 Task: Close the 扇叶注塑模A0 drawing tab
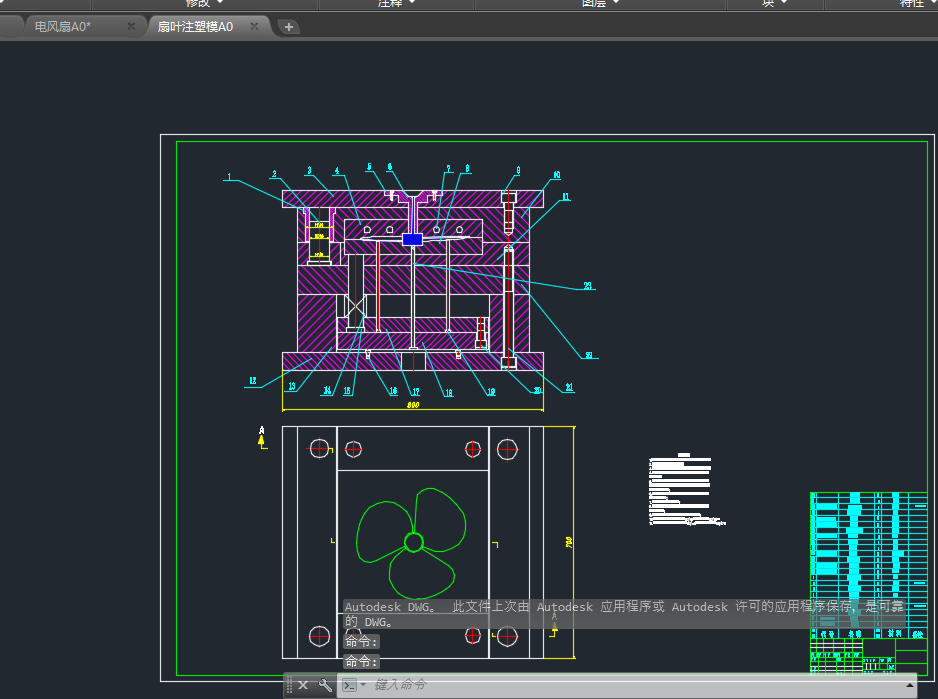[x=254, y=26]
